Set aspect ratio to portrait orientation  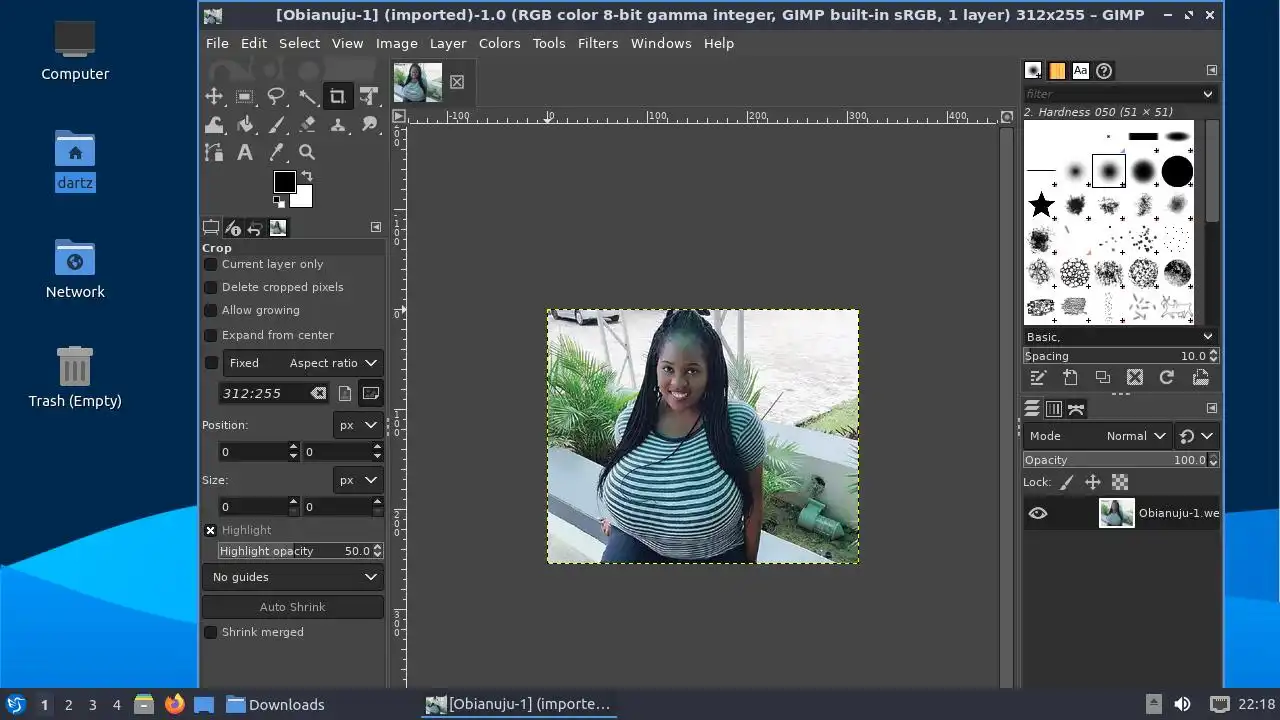coord(345,393)
